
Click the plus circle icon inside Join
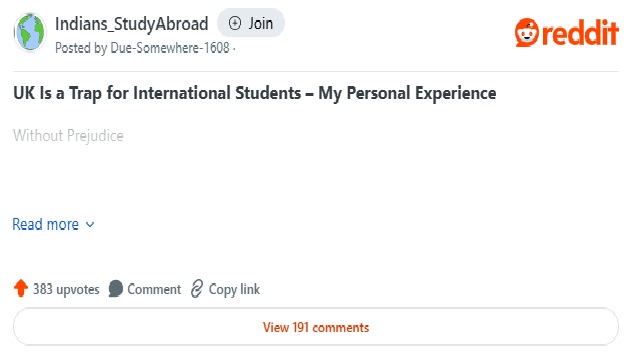(x=235, y=23)
